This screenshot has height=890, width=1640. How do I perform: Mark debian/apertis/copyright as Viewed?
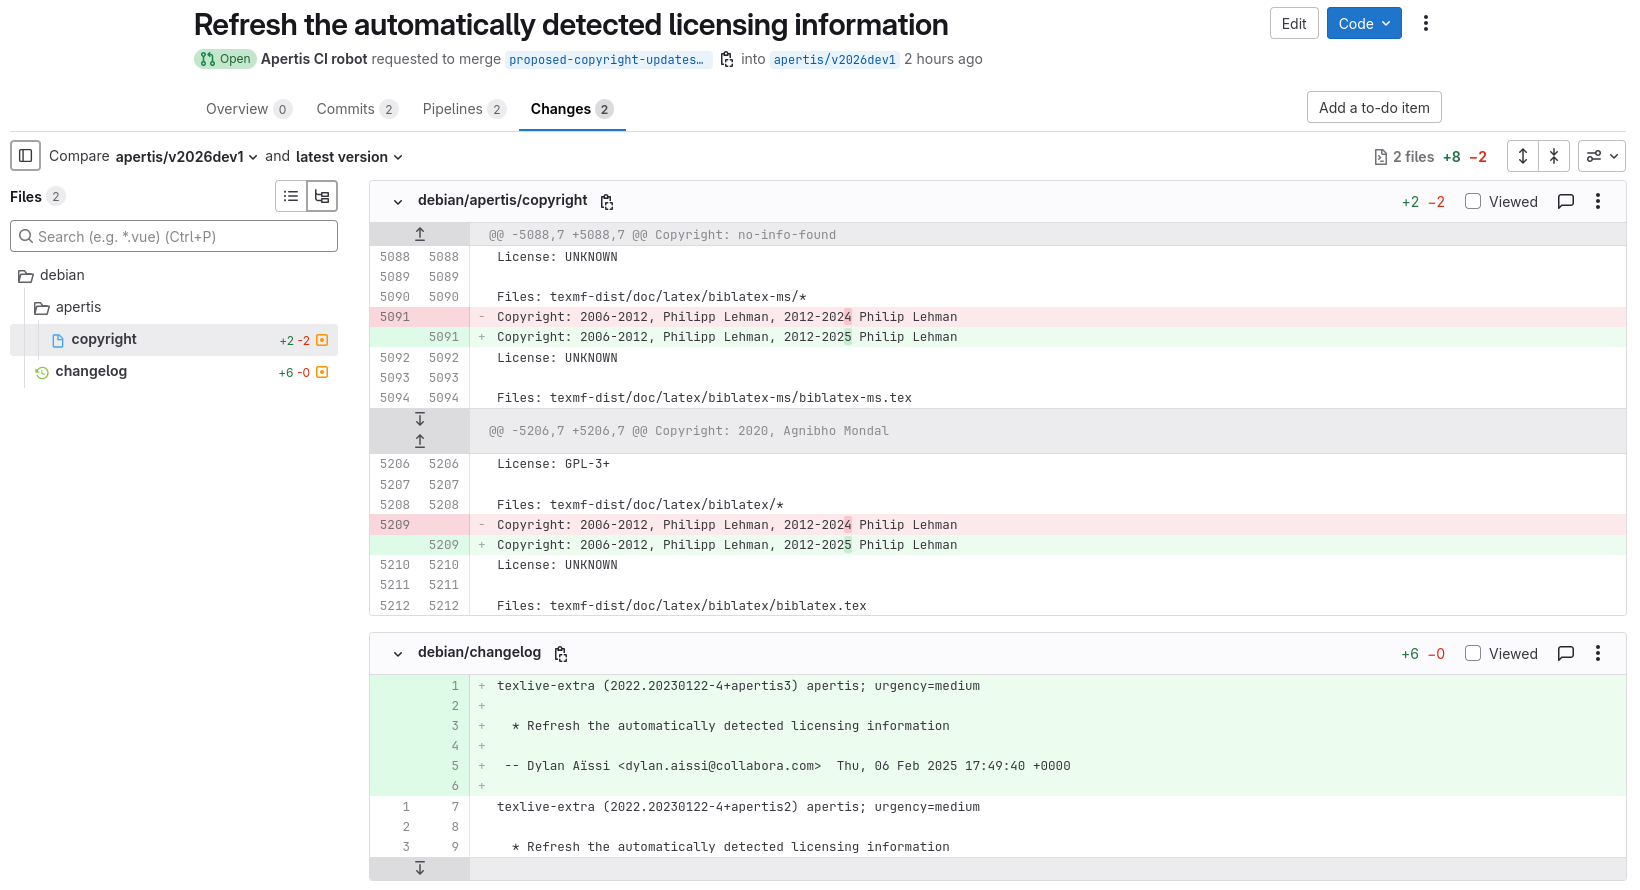point(1473,201)
